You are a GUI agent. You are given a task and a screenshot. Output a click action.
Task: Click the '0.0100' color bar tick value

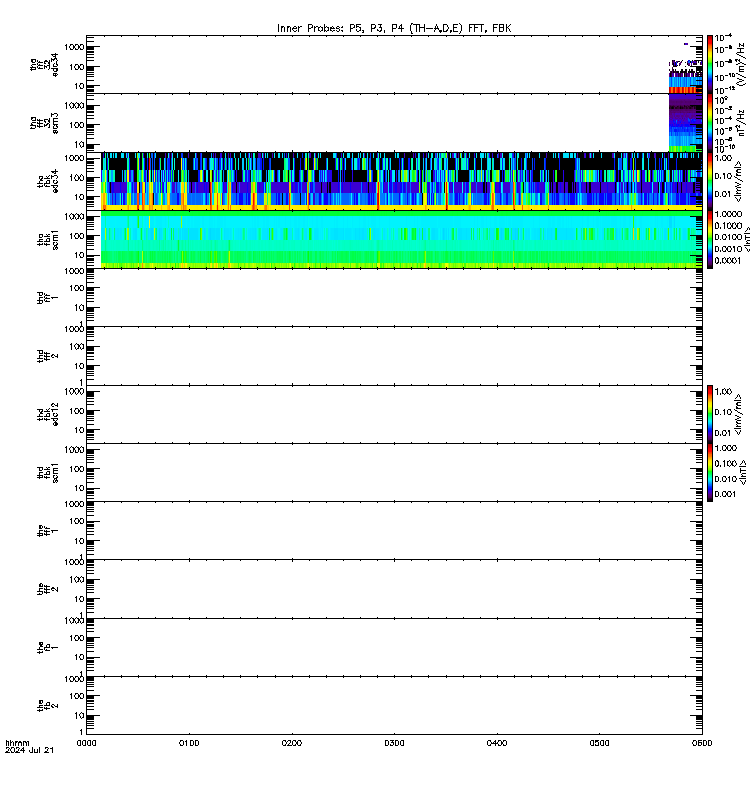pyautogui.click(x=728, y=237)
